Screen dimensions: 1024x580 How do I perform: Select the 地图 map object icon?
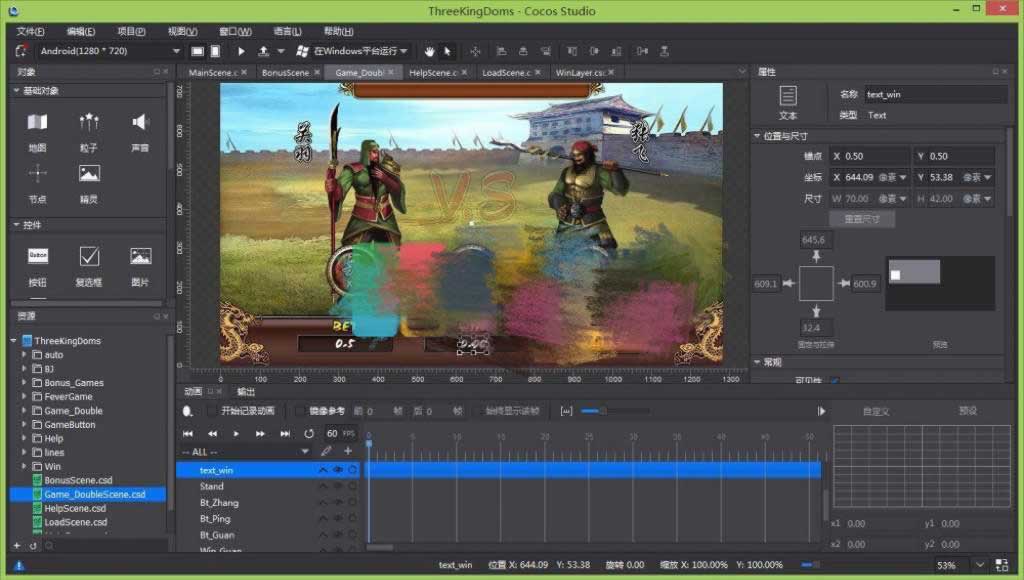[x=37, y=123]
